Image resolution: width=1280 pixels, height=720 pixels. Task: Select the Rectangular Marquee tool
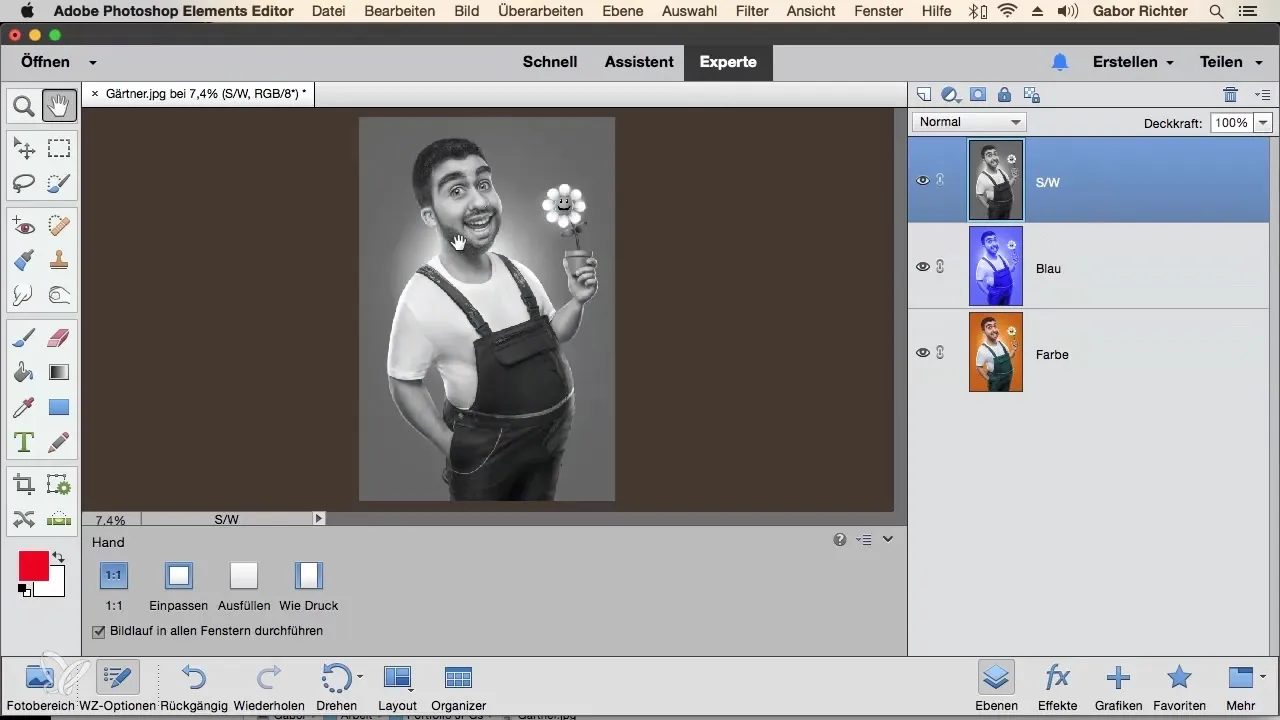click(59, 149)
